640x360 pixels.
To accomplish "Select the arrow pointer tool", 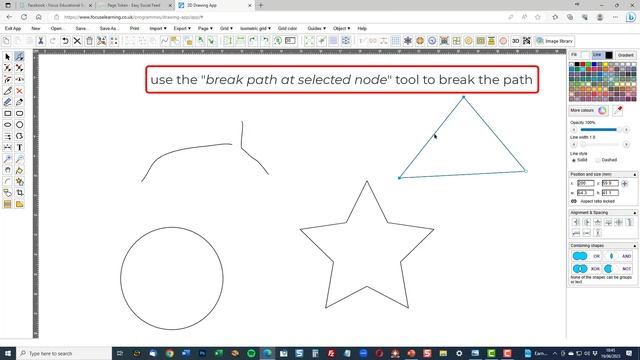I will pyautogui.click(x=7, y=57).
